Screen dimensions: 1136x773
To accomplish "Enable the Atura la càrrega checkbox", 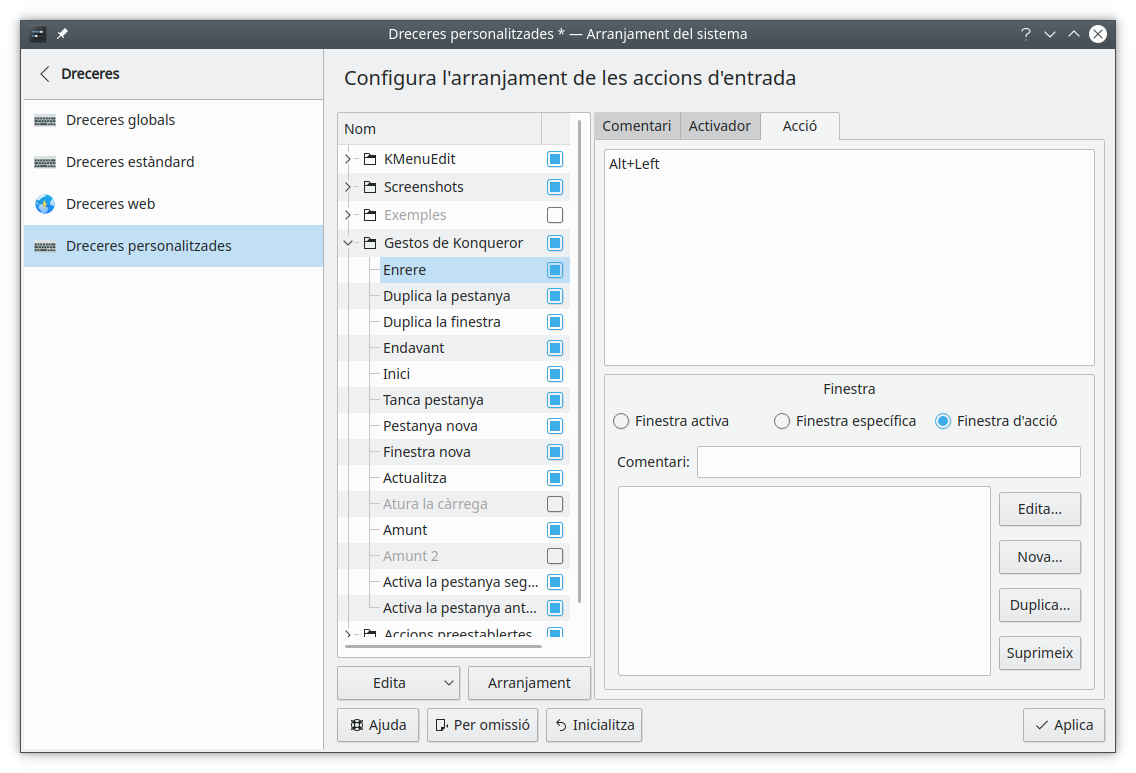I will (555, 504).
